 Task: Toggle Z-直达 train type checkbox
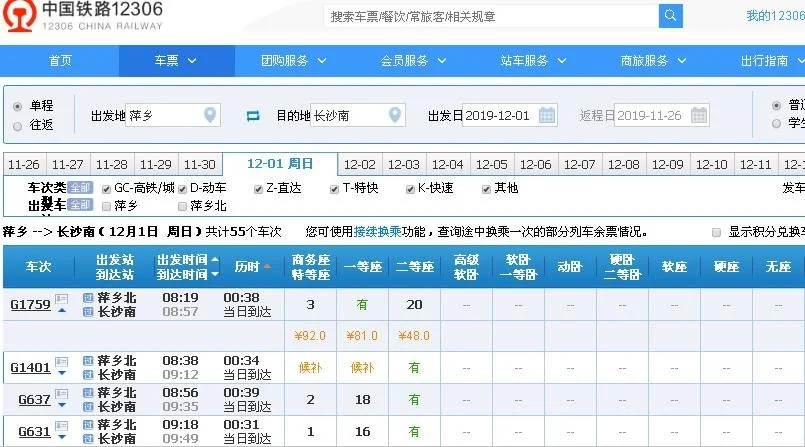[x=258, y=189]
